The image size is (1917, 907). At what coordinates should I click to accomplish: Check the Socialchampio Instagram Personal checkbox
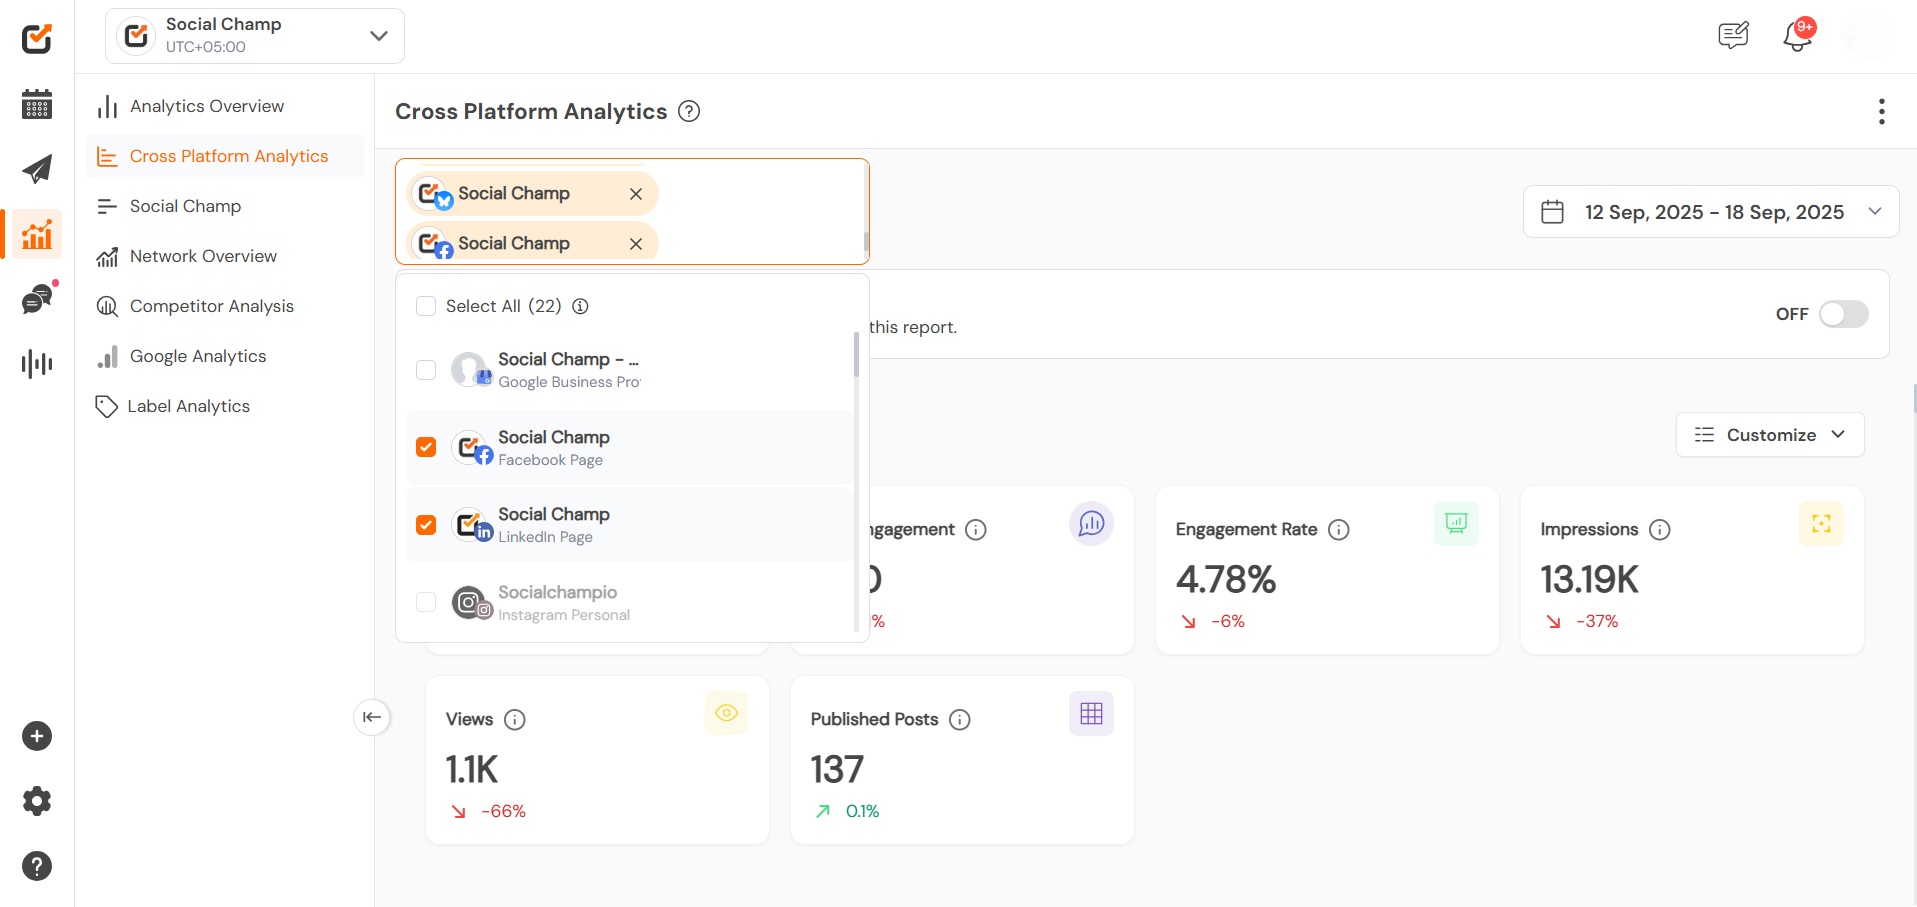(426, 602)
